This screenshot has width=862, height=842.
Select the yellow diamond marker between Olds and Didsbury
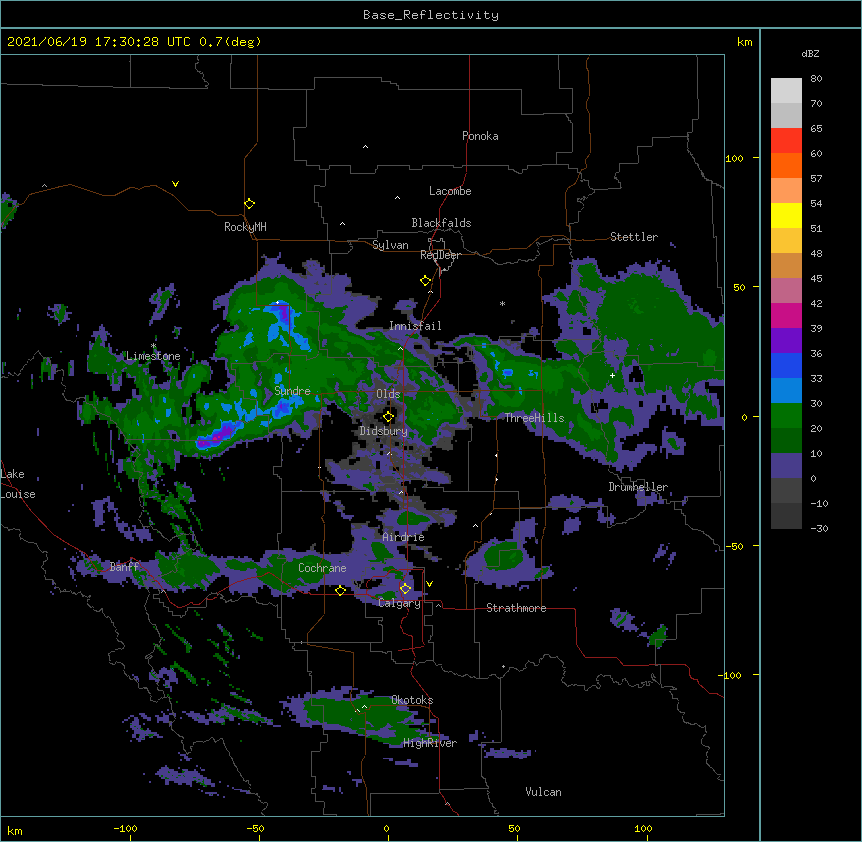388,417
